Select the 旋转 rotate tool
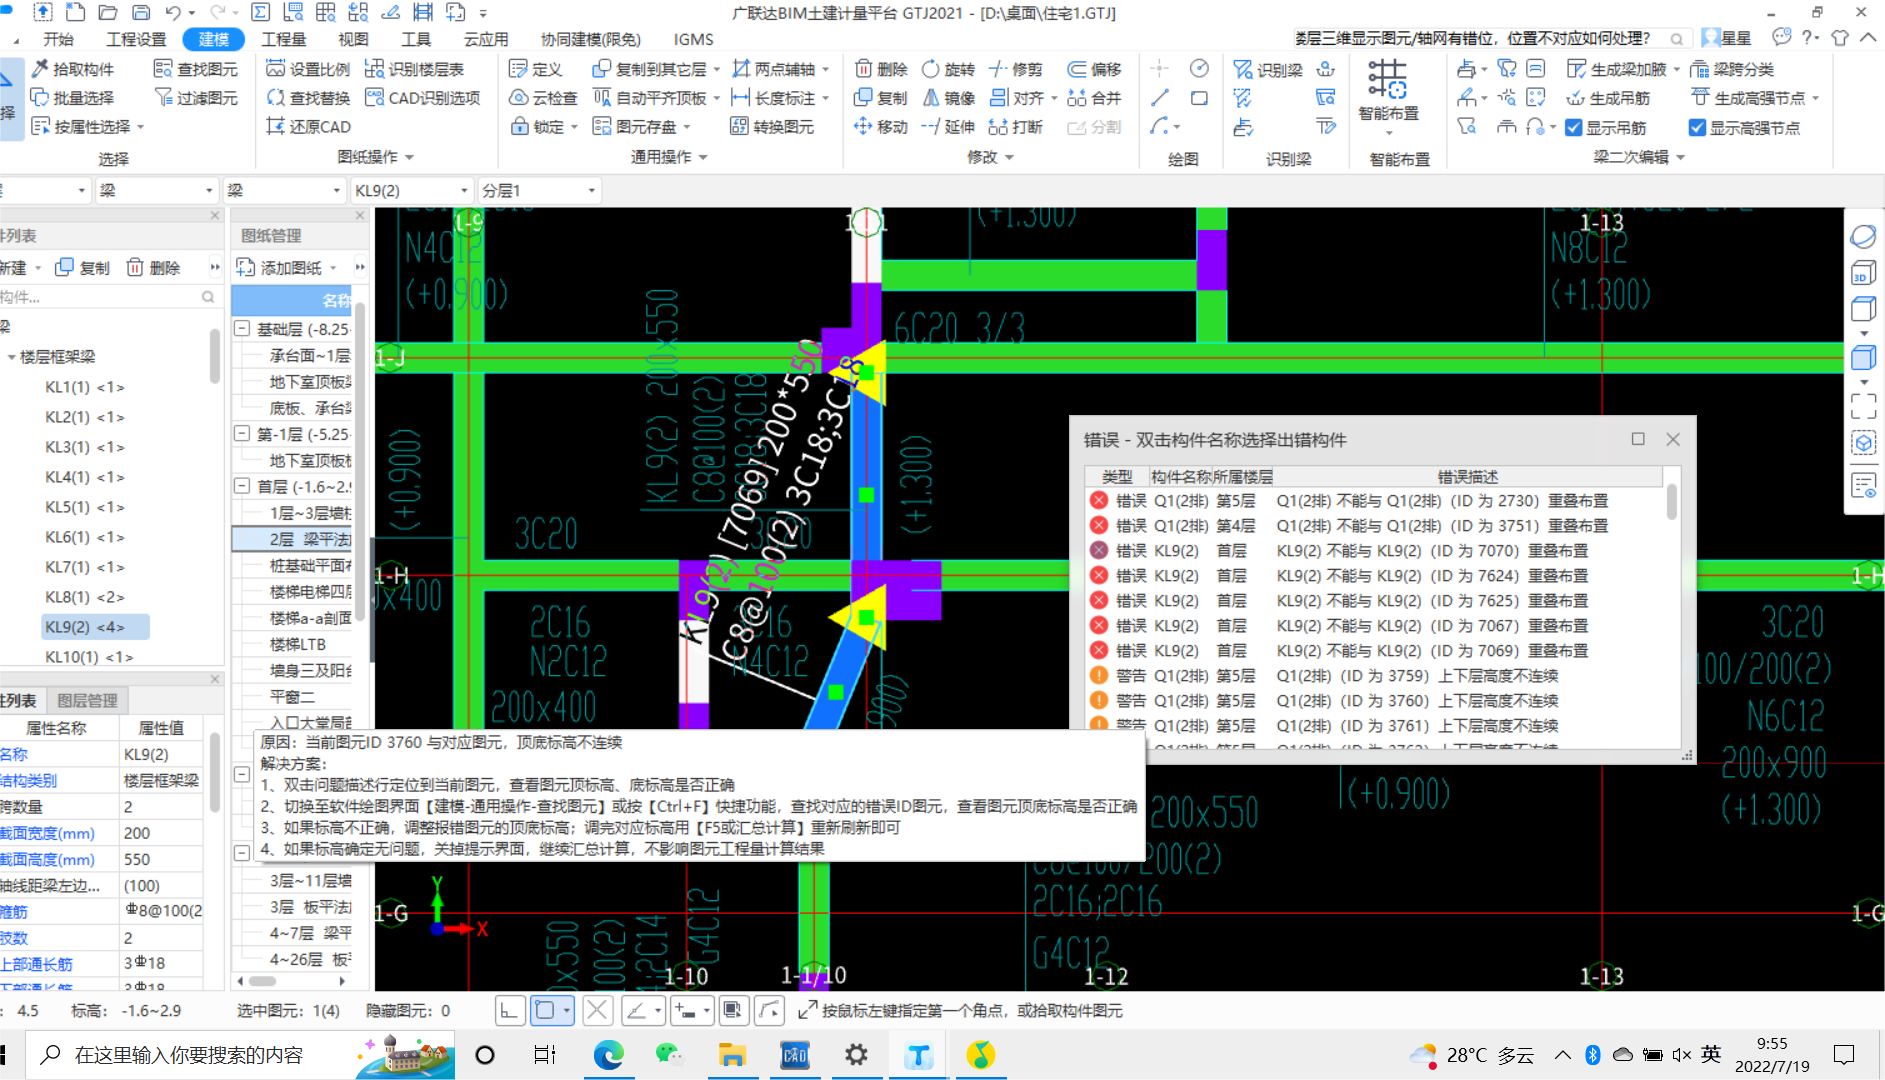 948,69
